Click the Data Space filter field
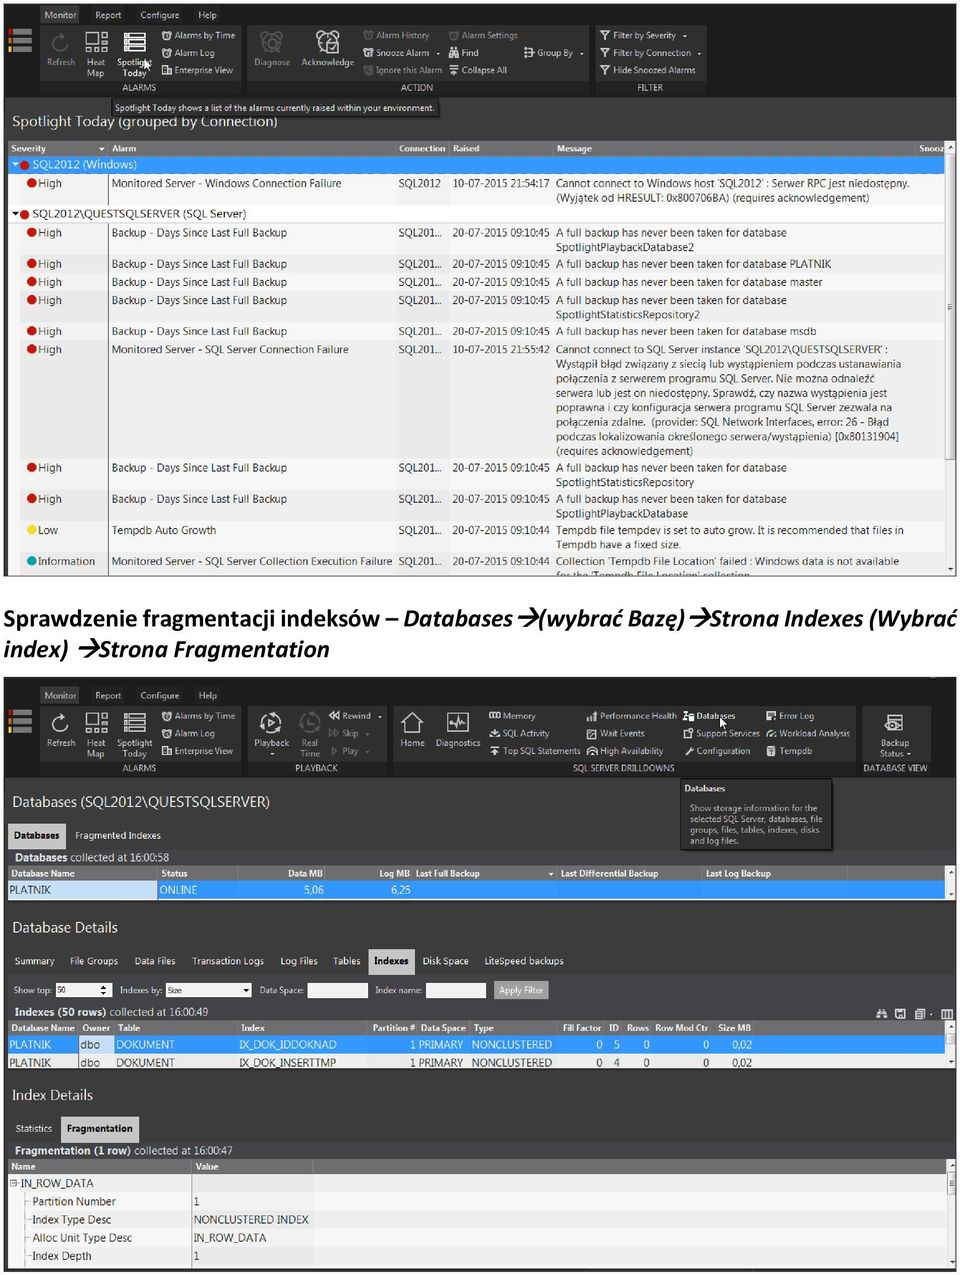The image size is (960, 1275). tap(338, 990)
